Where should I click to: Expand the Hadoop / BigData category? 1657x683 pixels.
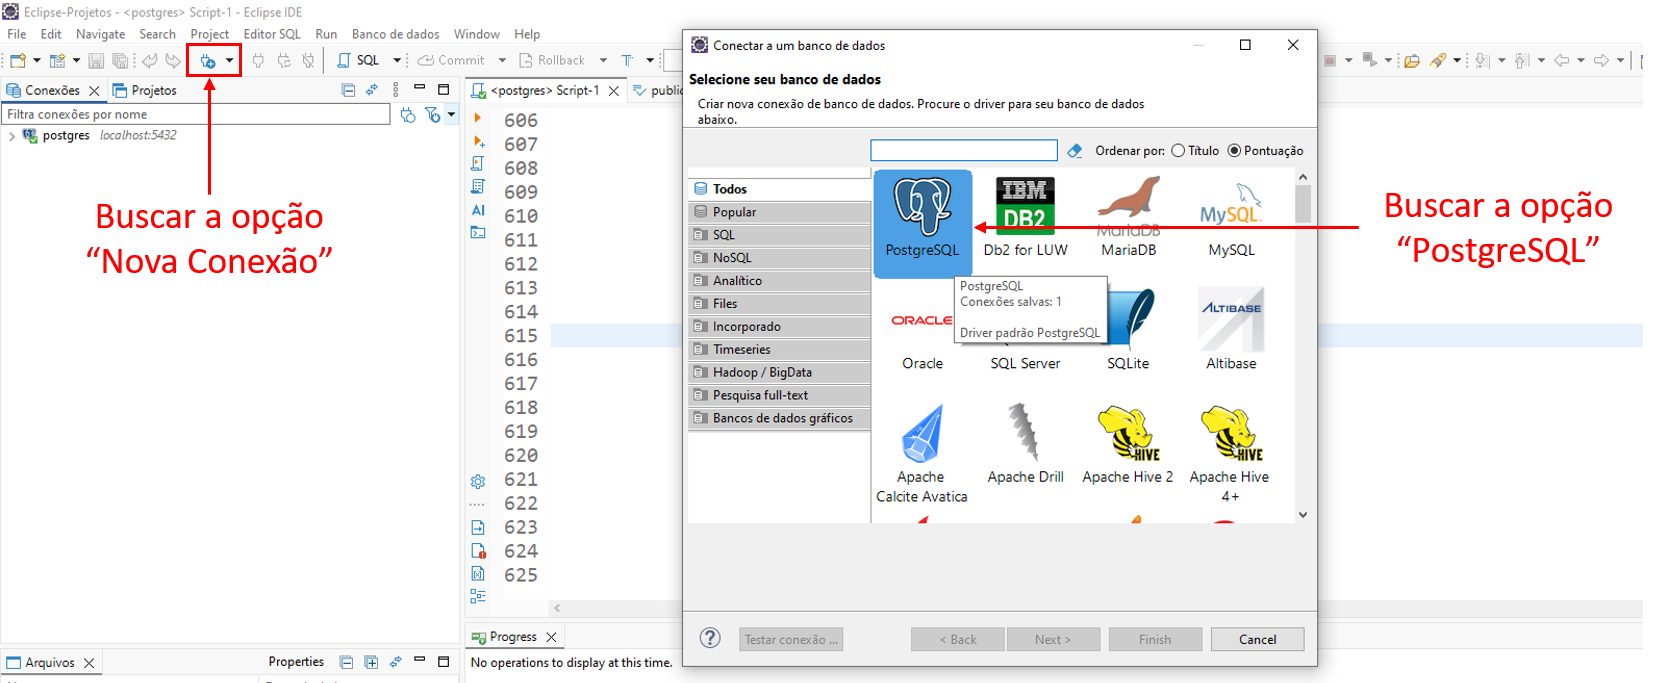point(779,372)
